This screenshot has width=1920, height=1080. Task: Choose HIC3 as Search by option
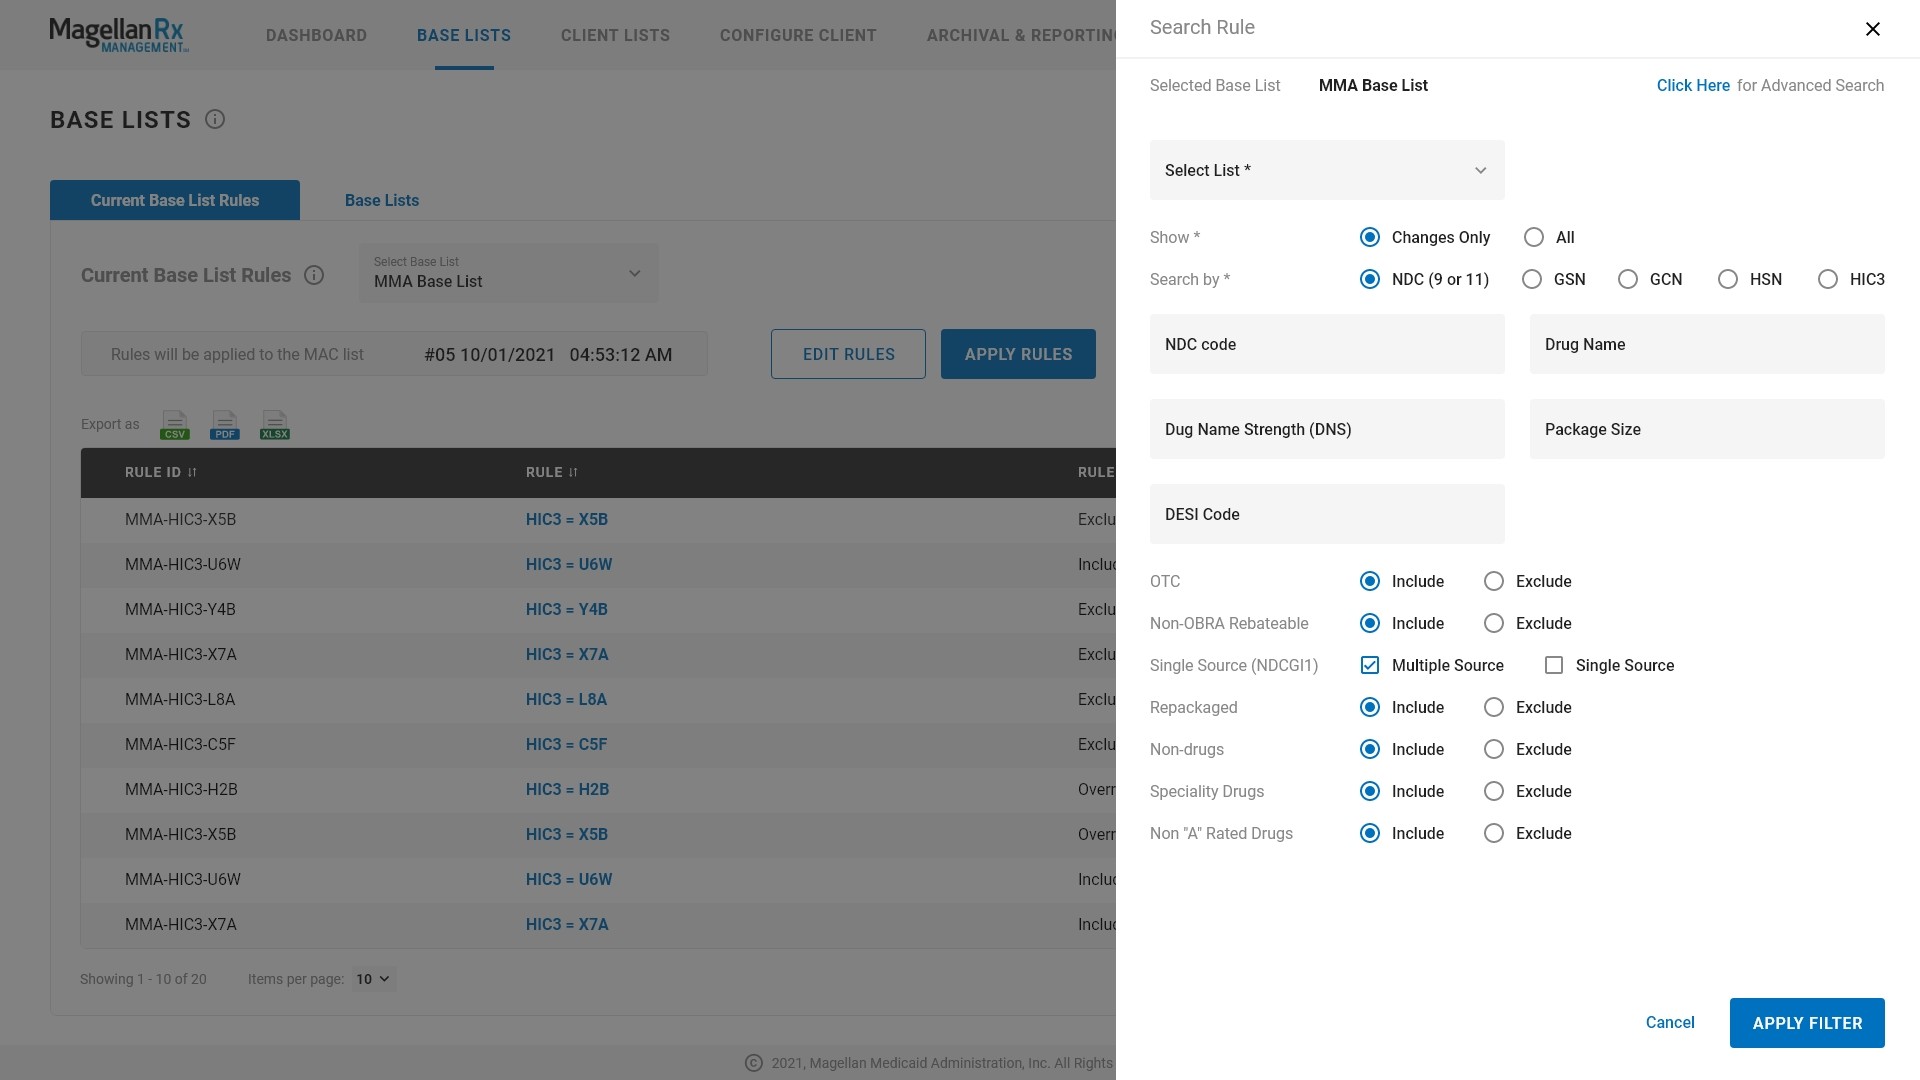1827,280
